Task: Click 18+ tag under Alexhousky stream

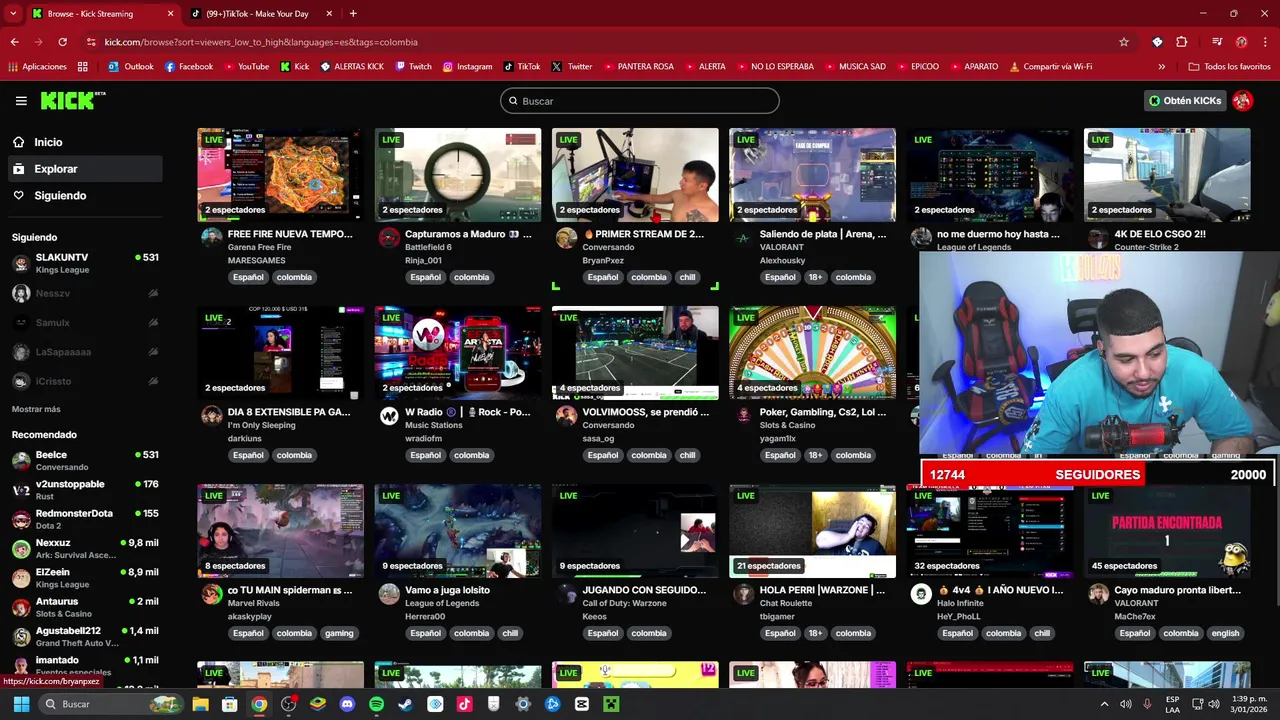Action: point(815,277)
